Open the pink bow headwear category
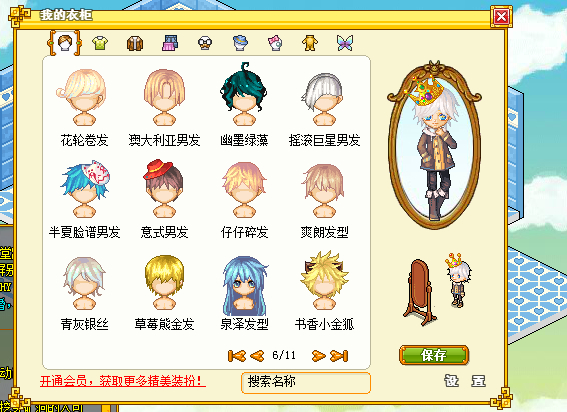 click(275, 43)
